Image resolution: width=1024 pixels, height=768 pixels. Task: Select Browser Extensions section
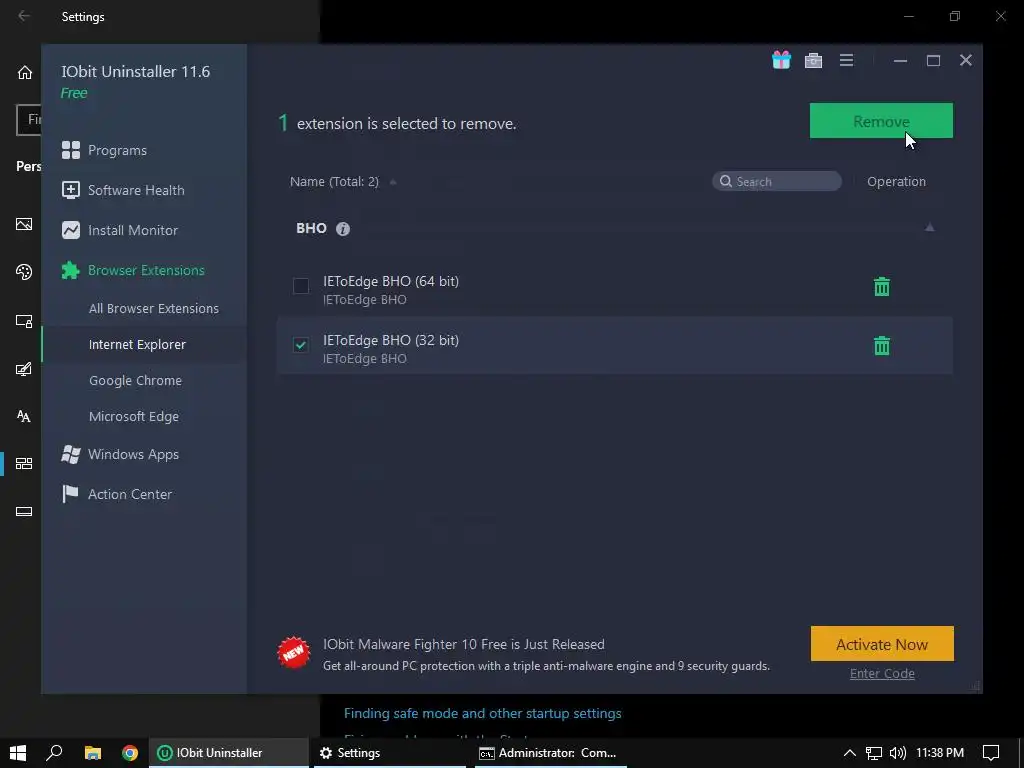pyautogui.click(x=133, y=270)
